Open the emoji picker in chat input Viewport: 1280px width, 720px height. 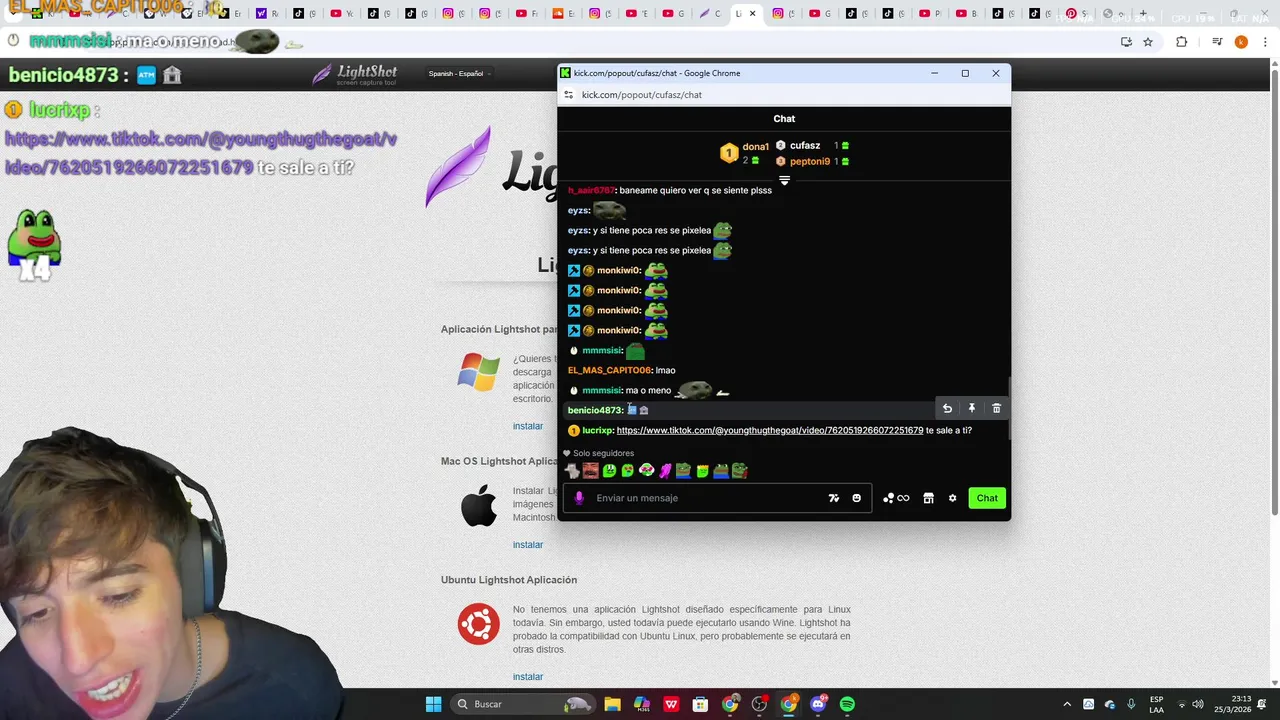click(x=857, y=498)
